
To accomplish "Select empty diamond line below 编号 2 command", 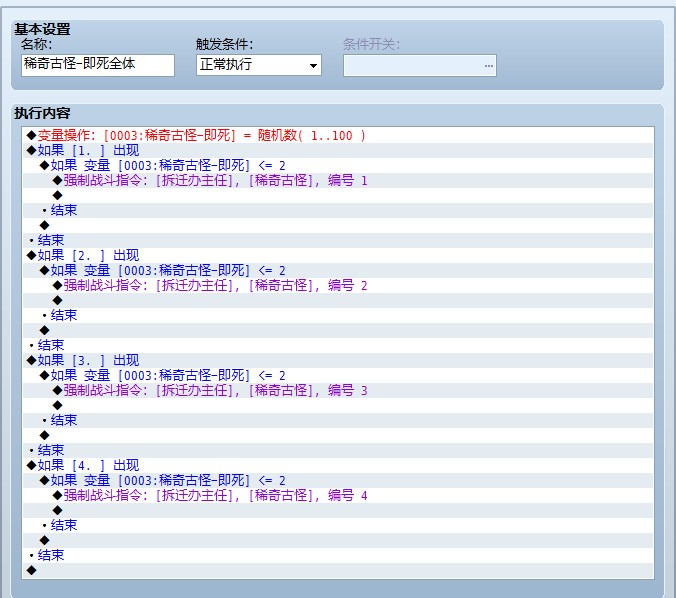I will click(x=338, y=301).
